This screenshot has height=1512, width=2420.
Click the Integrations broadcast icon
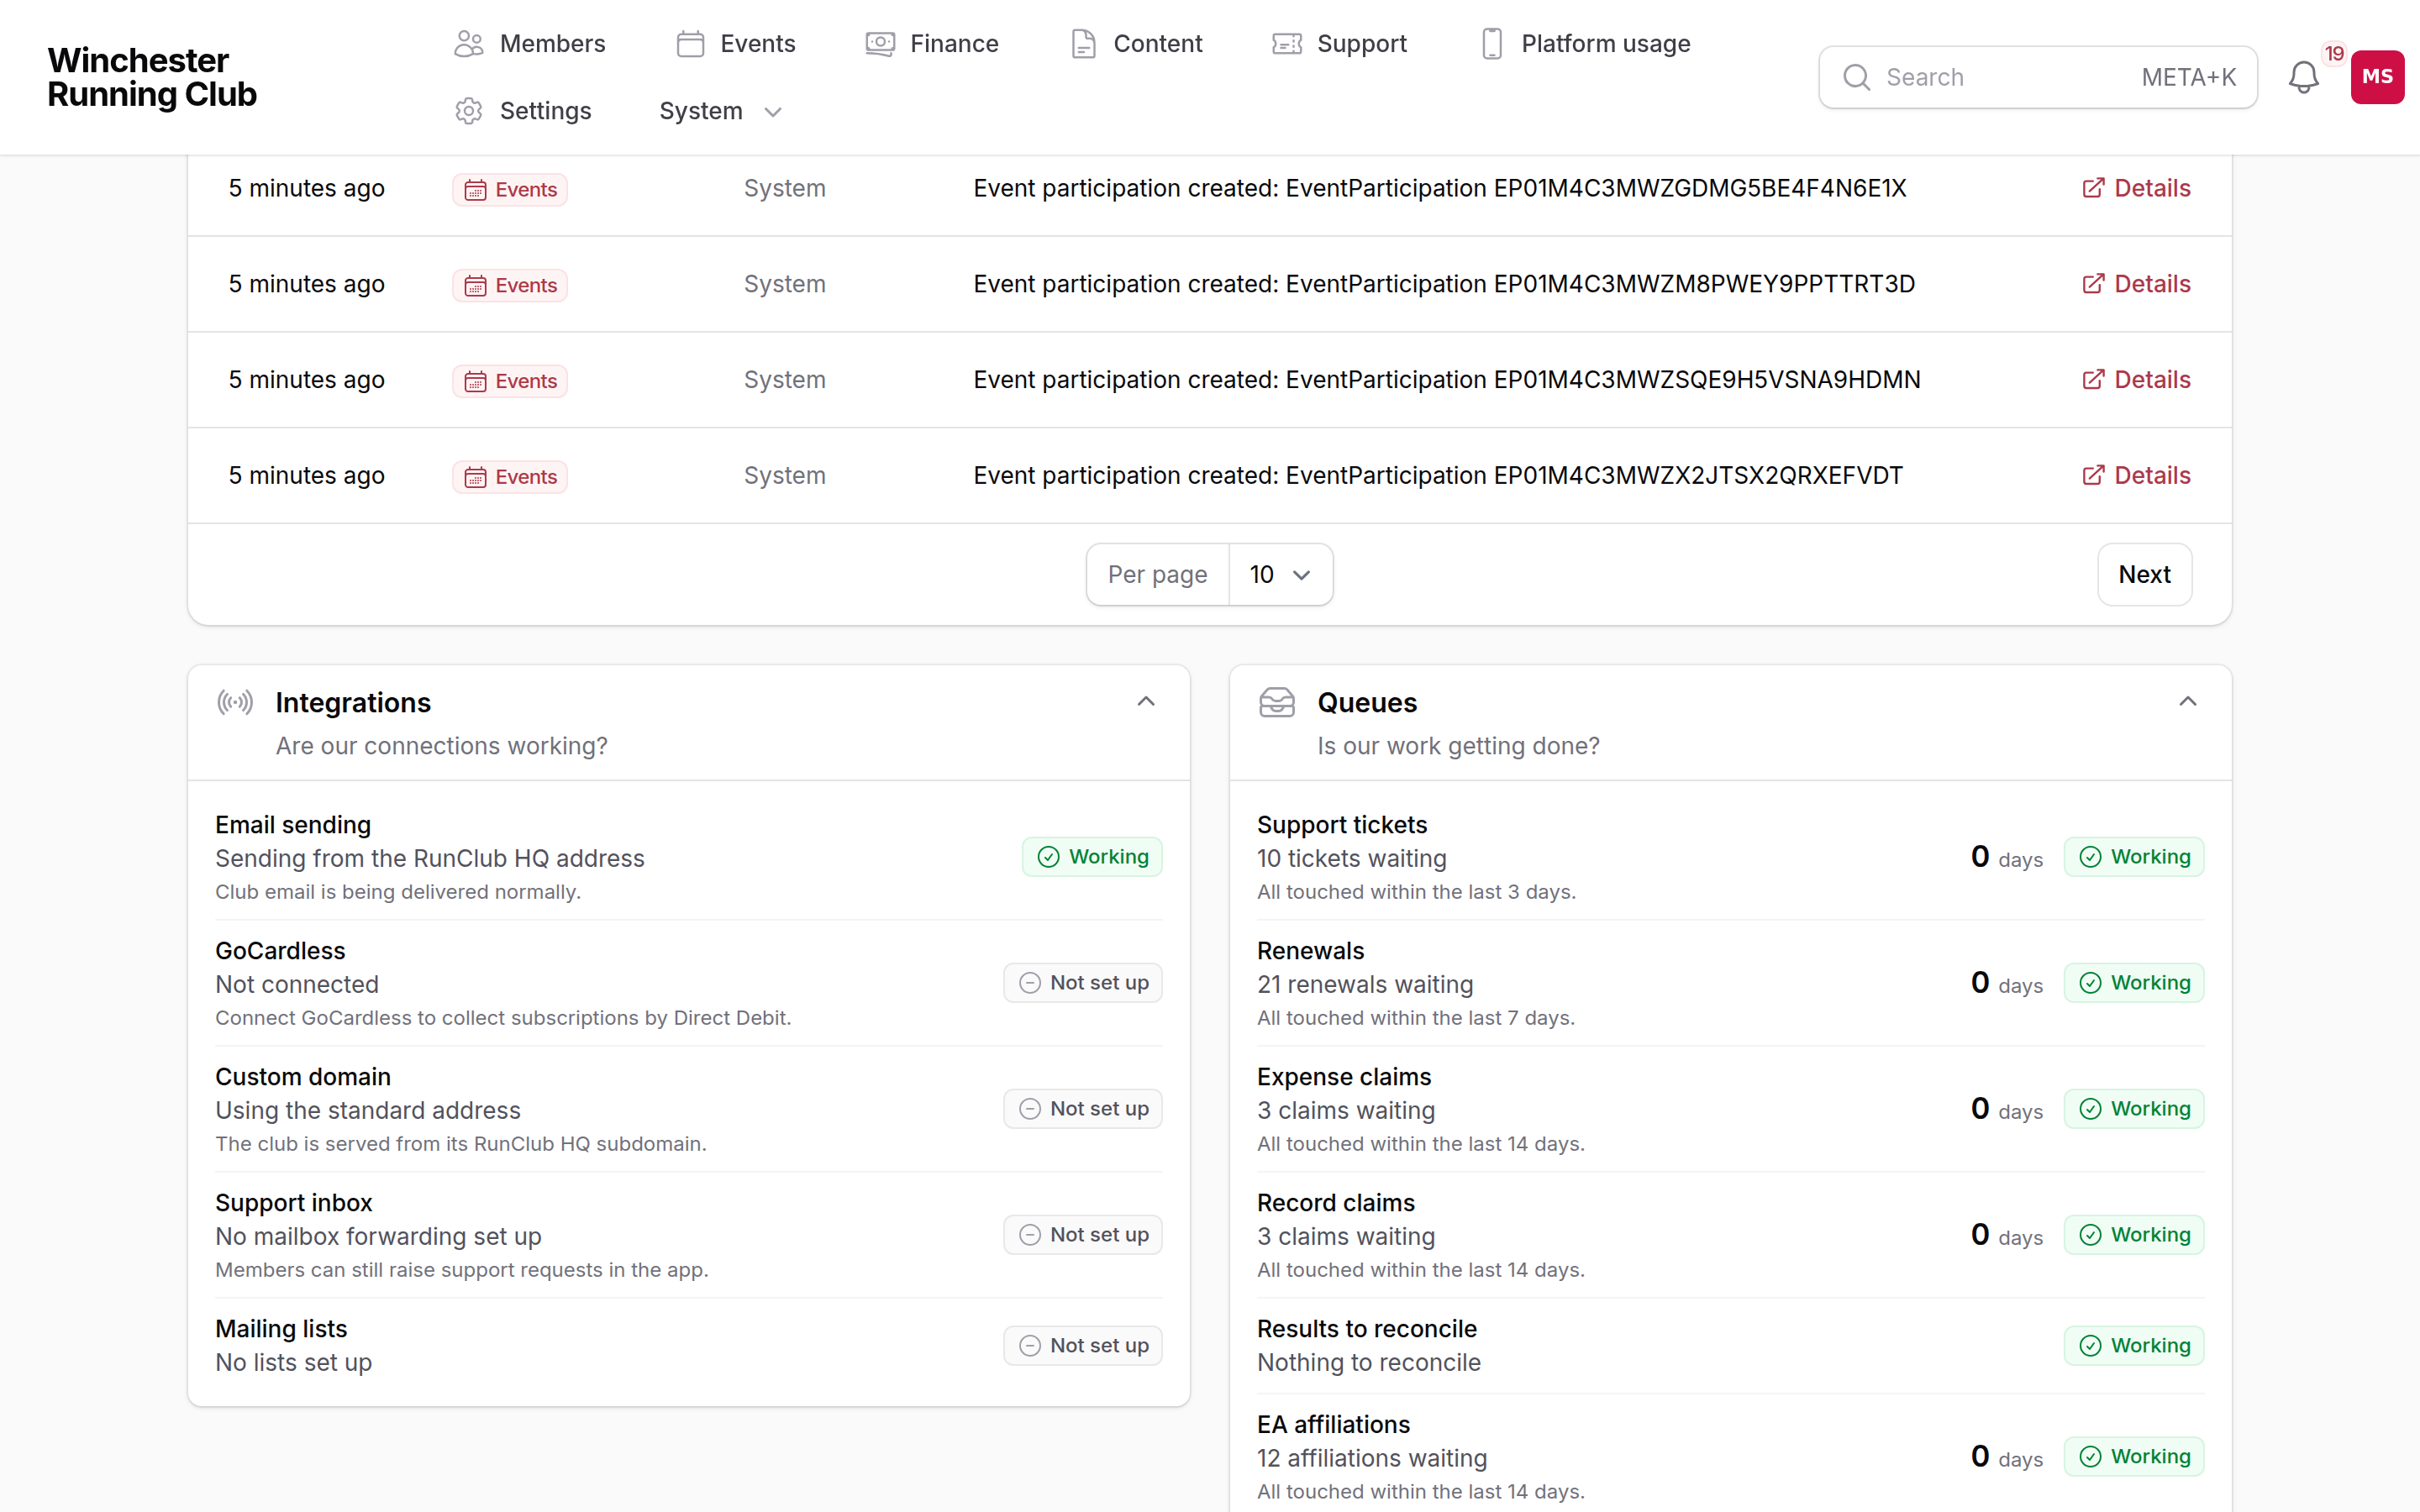click(x=235, y=702)
